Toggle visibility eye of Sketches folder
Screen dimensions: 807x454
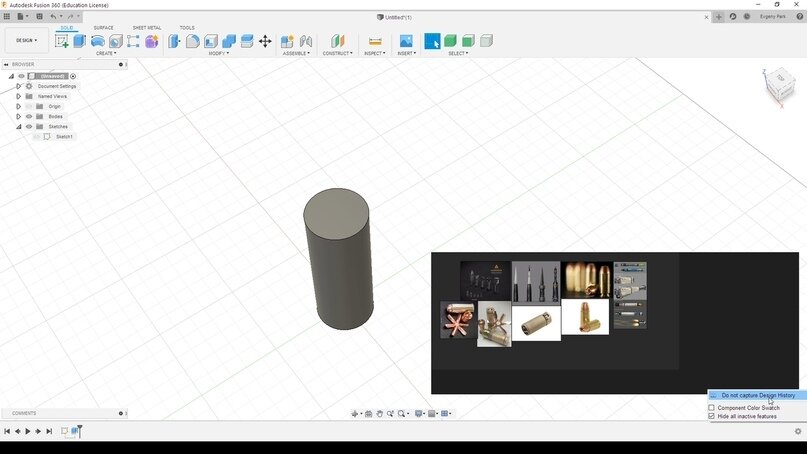(29, 127)
